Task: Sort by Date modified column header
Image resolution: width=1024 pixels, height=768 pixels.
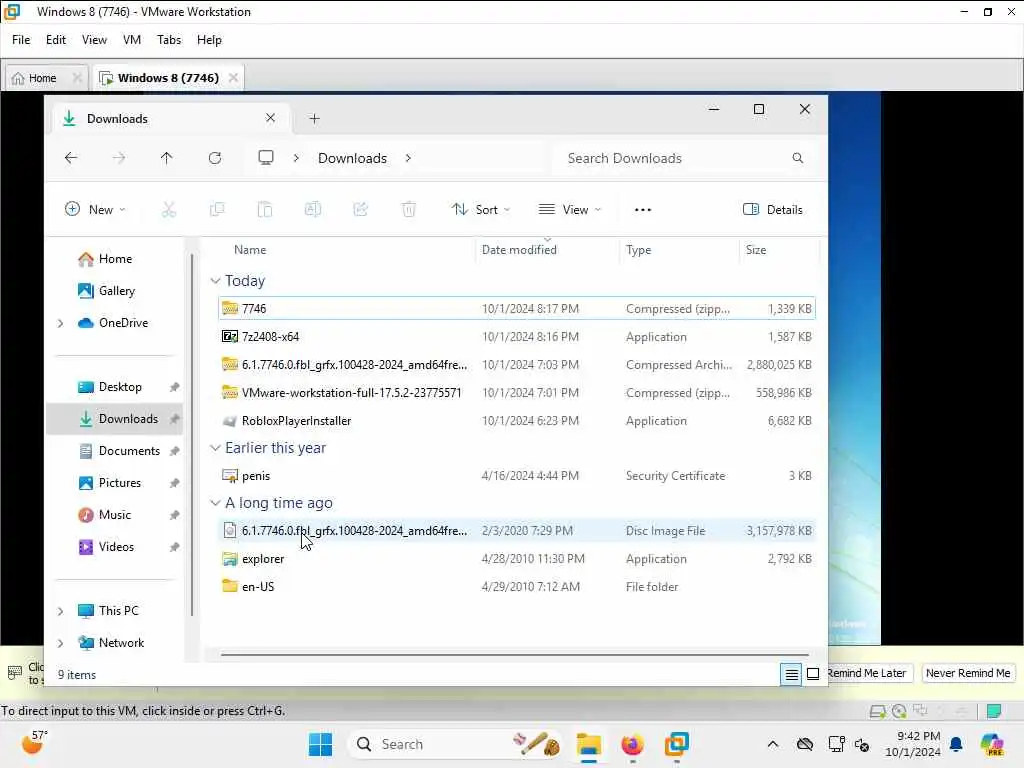Action: (x=519, y=250)
